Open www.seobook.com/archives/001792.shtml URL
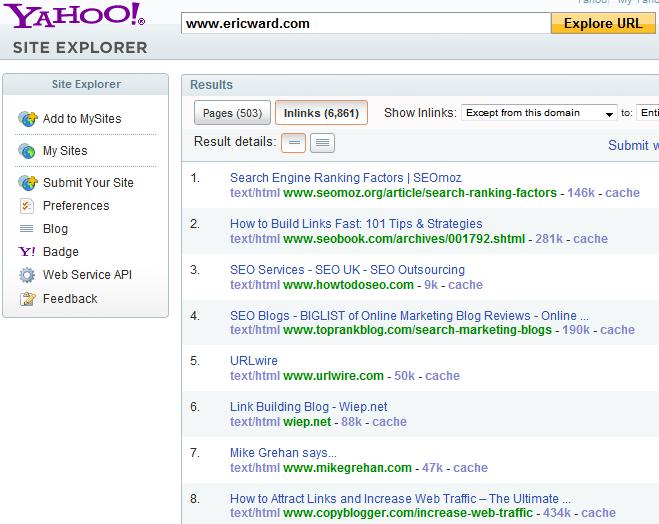 point(404,239)
